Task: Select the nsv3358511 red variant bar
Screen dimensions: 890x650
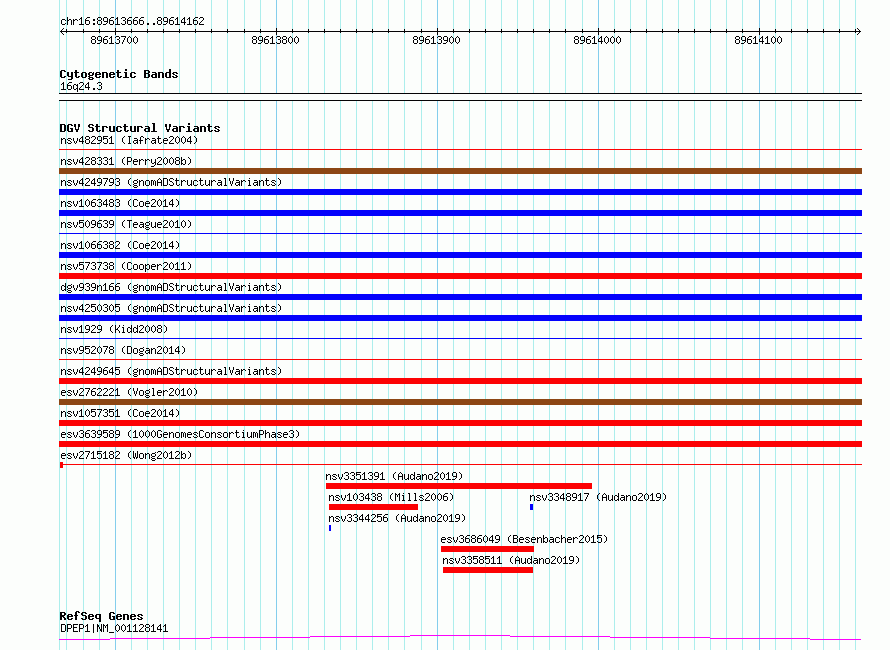Action: coord(488,570)
